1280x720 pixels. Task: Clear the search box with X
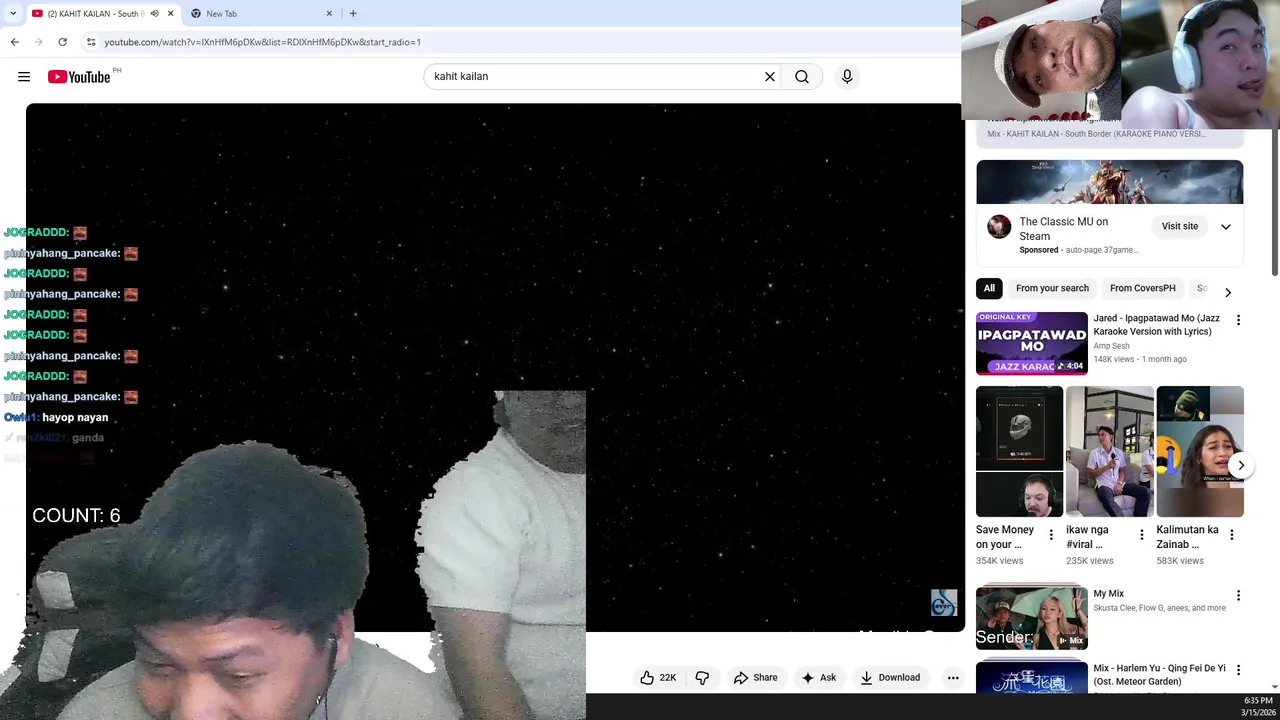click(x=770, y=76)
